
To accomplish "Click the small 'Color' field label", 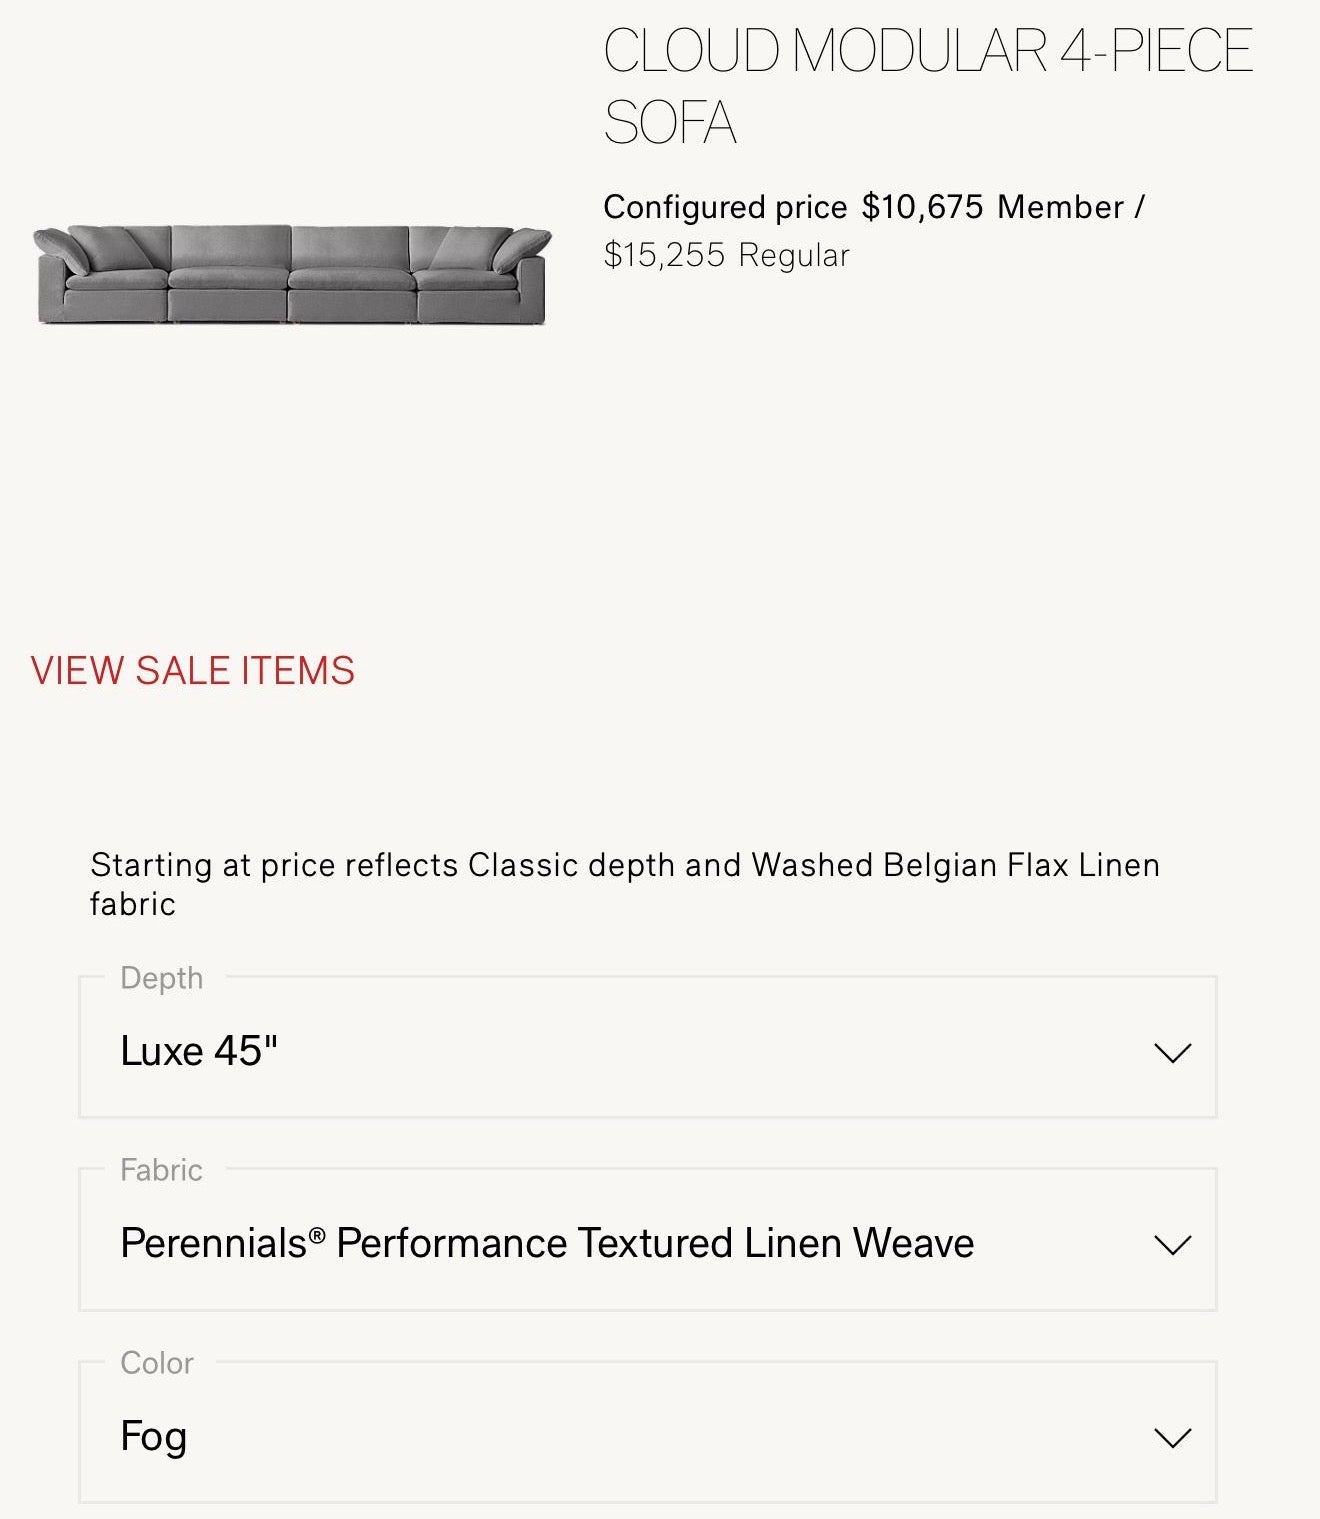I will click(x=157, y=1363).
